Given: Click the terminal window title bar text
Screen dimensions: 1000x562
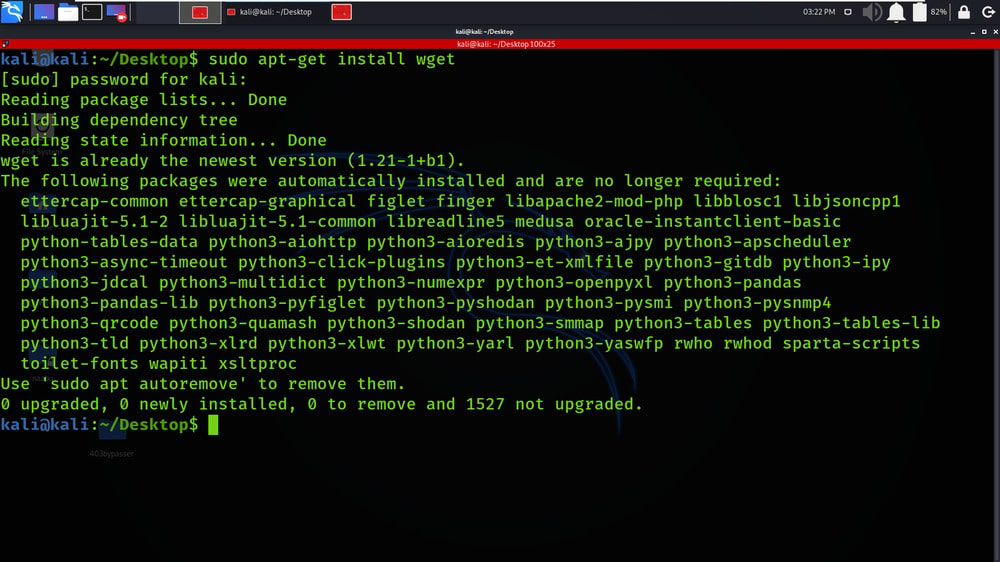Looking at the screenshot, I should tap(484, 31).
